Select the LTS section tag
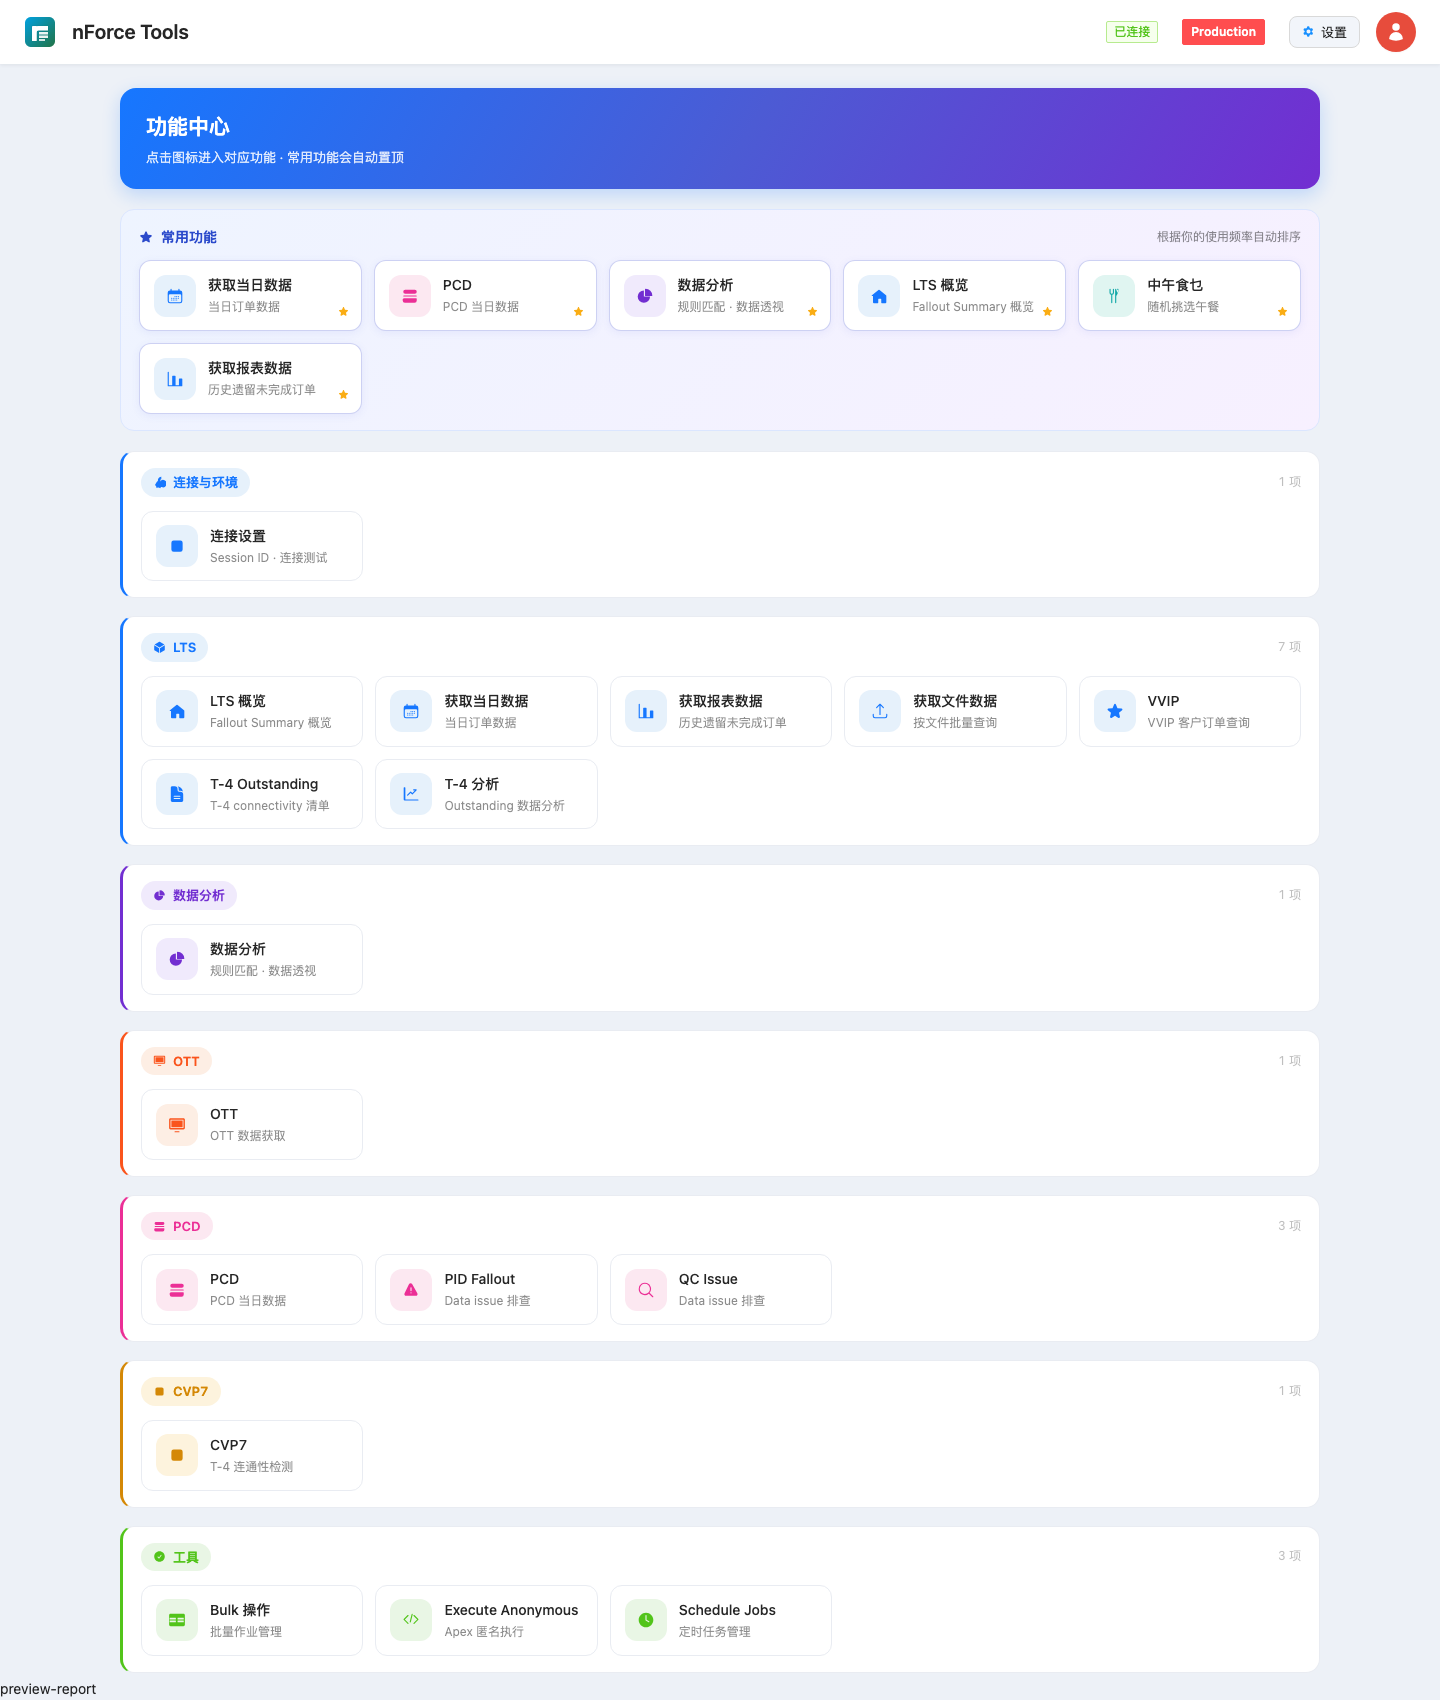This screenshot has height=1700, width=1440. pyautogui.click(x=174, y=647)
